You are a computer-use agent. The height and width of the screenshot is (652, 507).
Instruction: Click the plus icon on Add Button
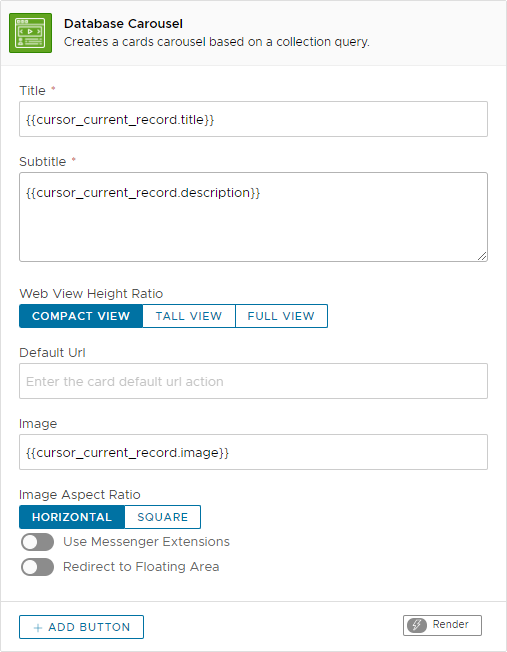click(x=38, y=627)
